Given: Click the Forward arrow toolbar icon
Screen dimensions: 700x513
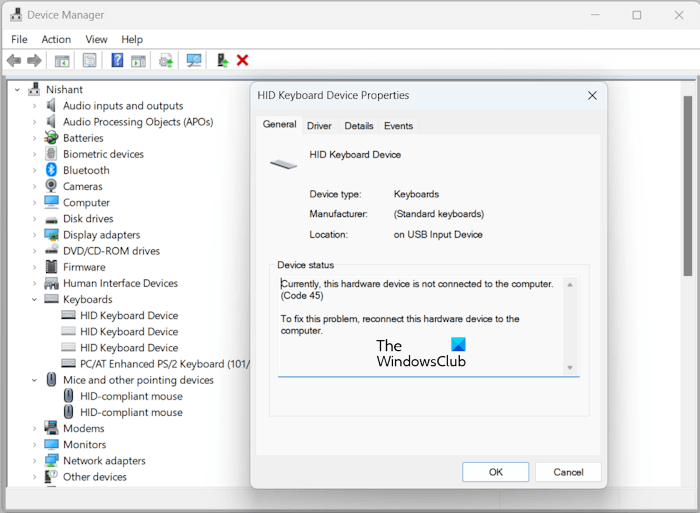Looking at the screenshot, I should tap(34, 60).
